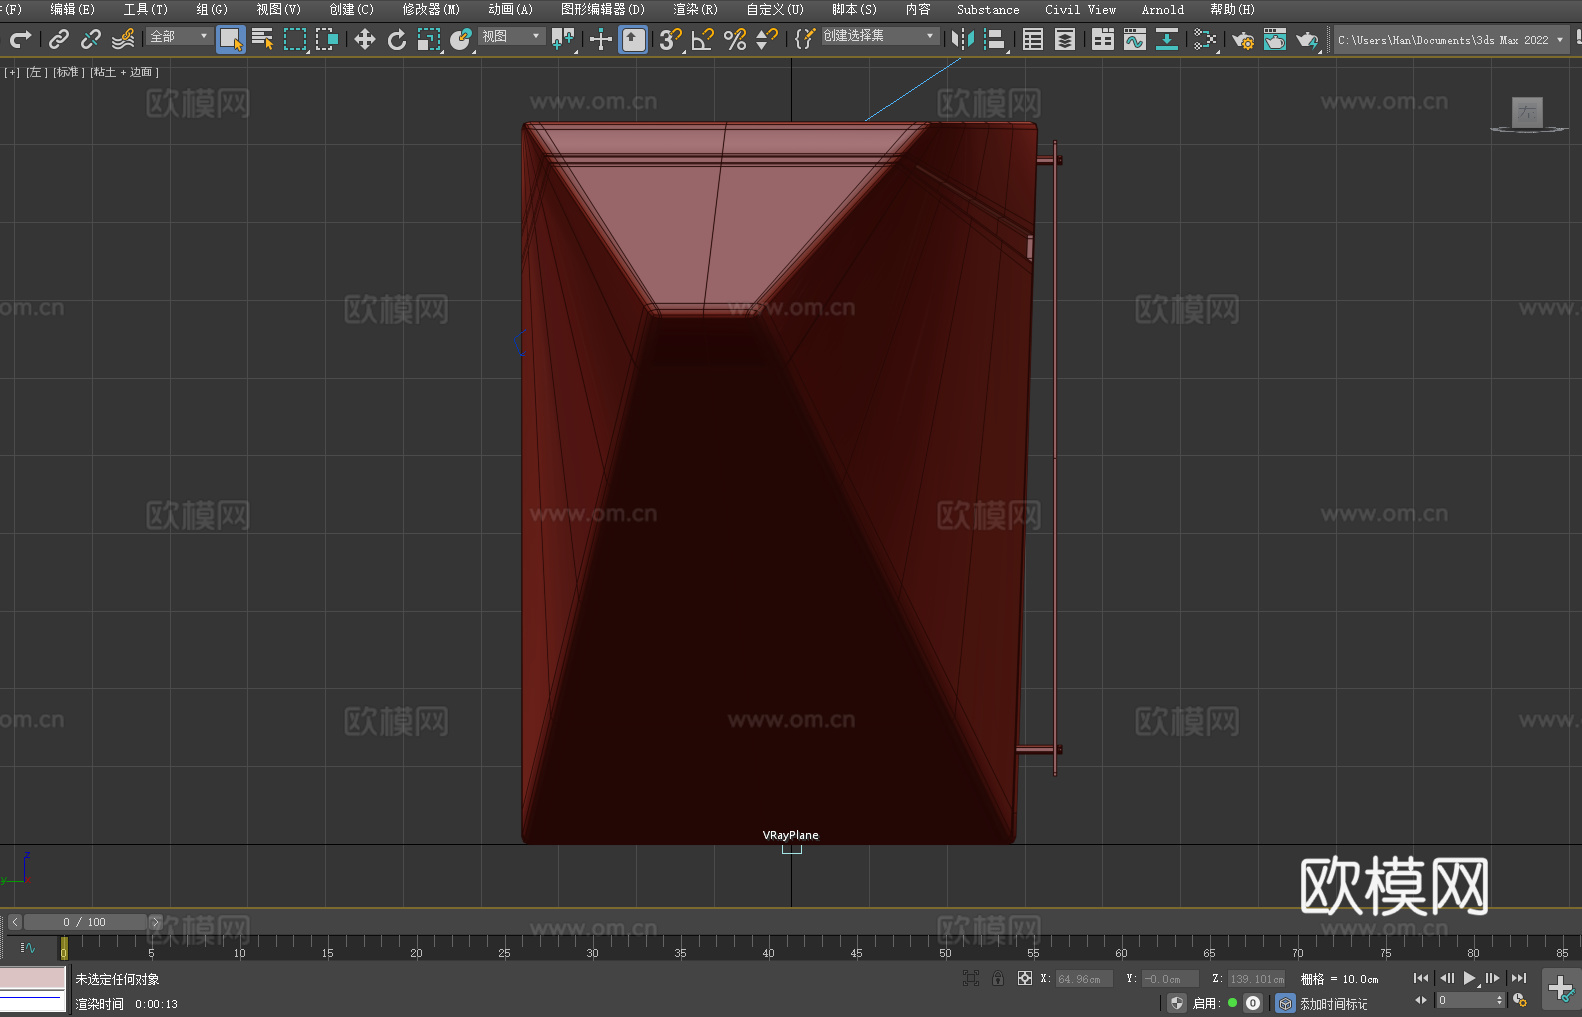Screen dimensions: 1582x1017
Task: Open the 渲染(R) menu
Action: [695, 9]
